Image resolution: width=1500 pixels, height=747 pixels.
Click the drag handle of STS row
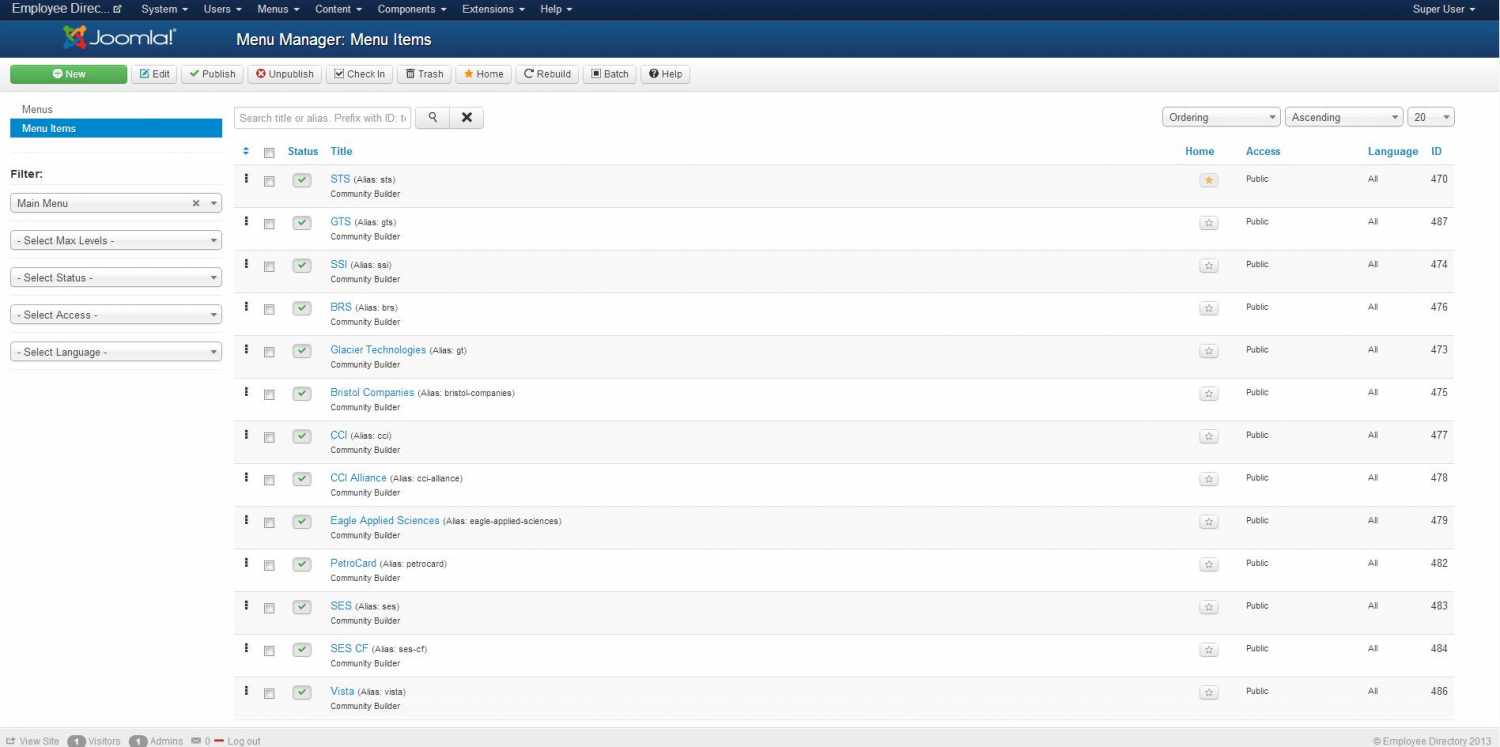coord(246,179)
